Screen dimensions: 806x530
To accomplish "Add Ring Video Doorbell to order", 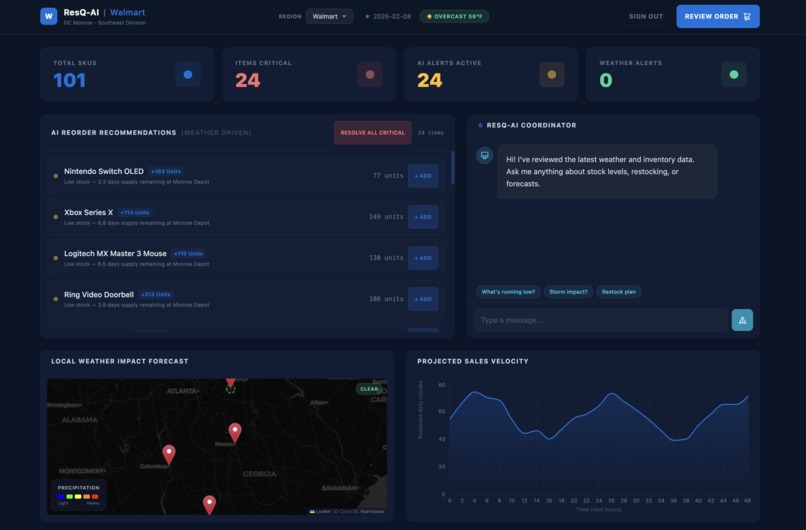I will coord(423,299).
